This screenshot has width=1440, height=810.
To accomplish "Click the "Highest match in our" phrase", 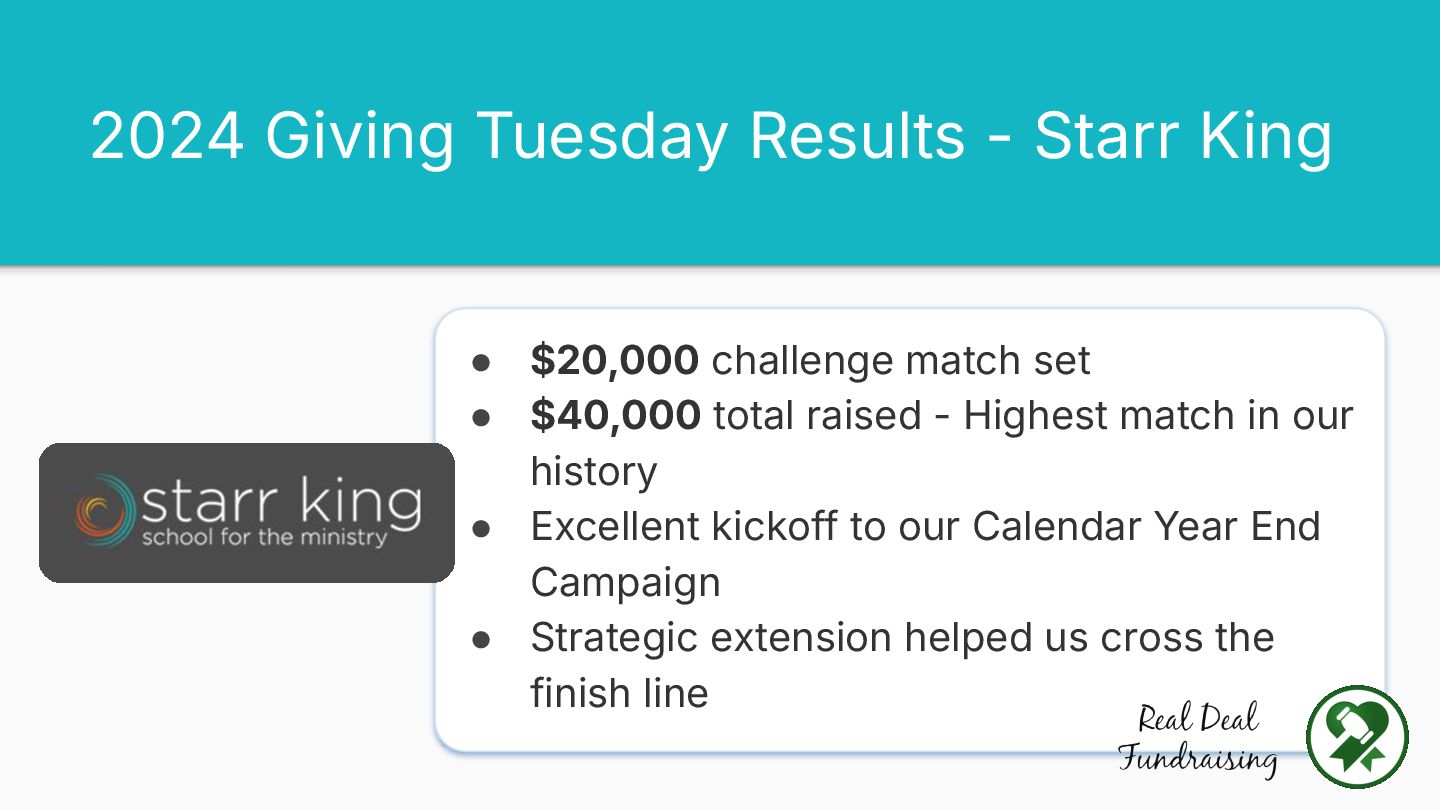I will [x=1158, y=415].
